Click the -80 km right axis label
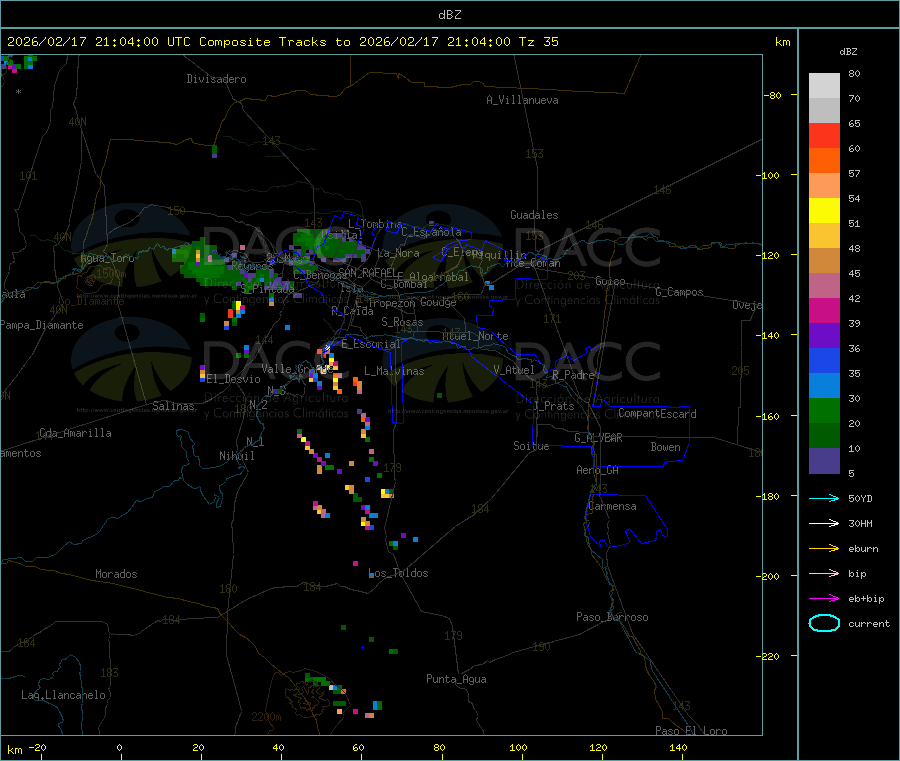This screenshot has width=900, height=761. [x=773, y=95]
